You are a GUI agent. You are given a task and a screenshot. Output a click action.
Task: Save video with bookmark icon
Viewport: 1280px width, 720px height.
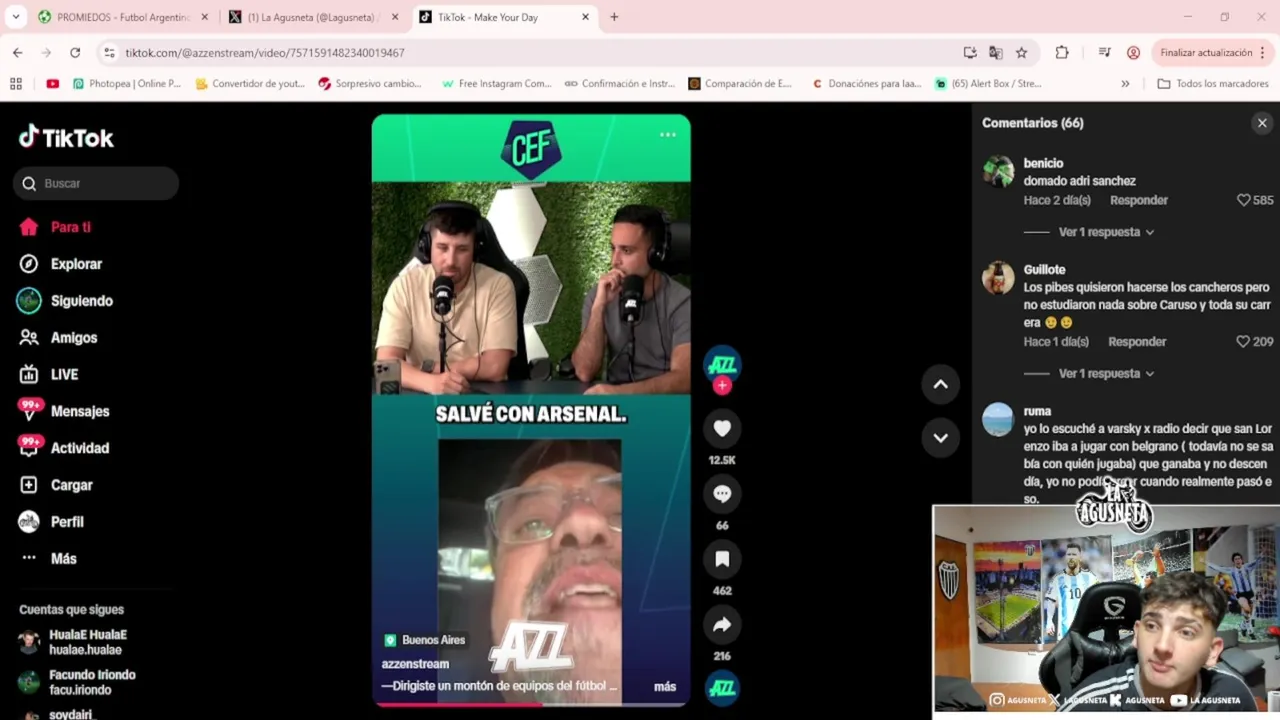click(722, 559)
